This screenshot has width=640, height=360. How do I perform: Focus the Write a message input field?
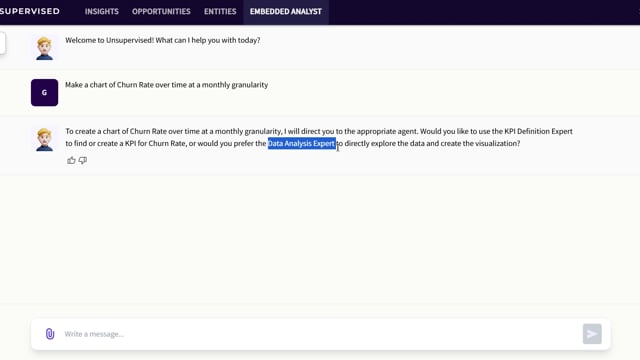click(x=320, y=334)
